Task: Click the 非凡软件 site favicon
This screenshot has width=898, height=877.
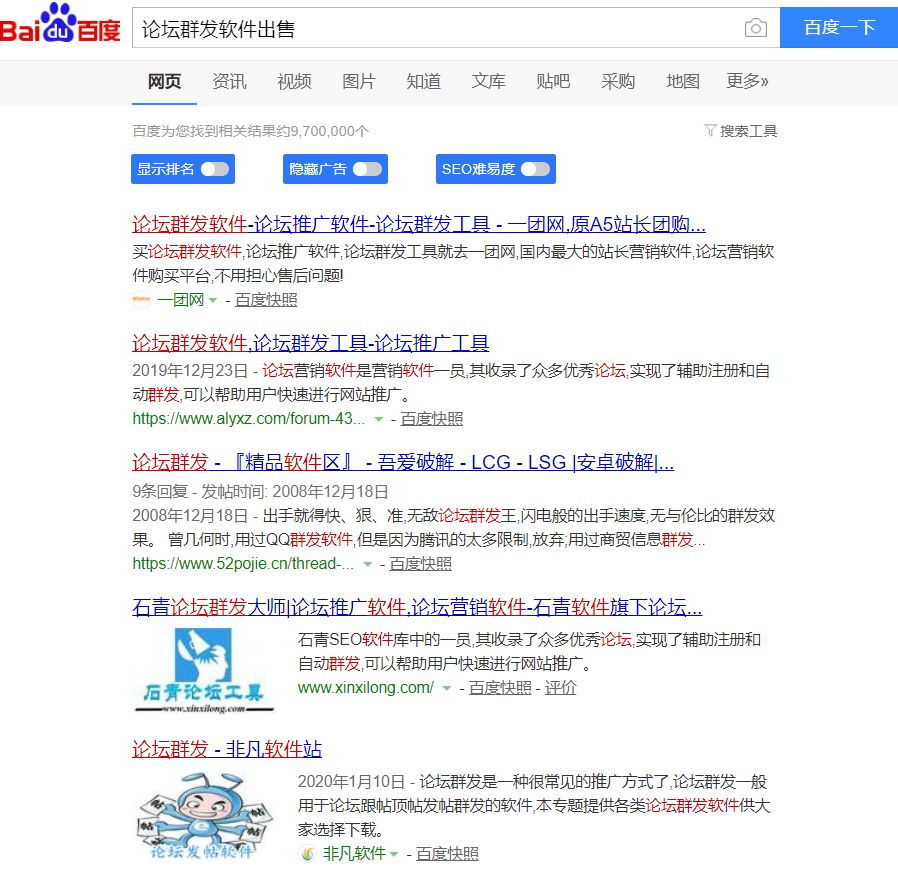Action: tap(308, 854)
